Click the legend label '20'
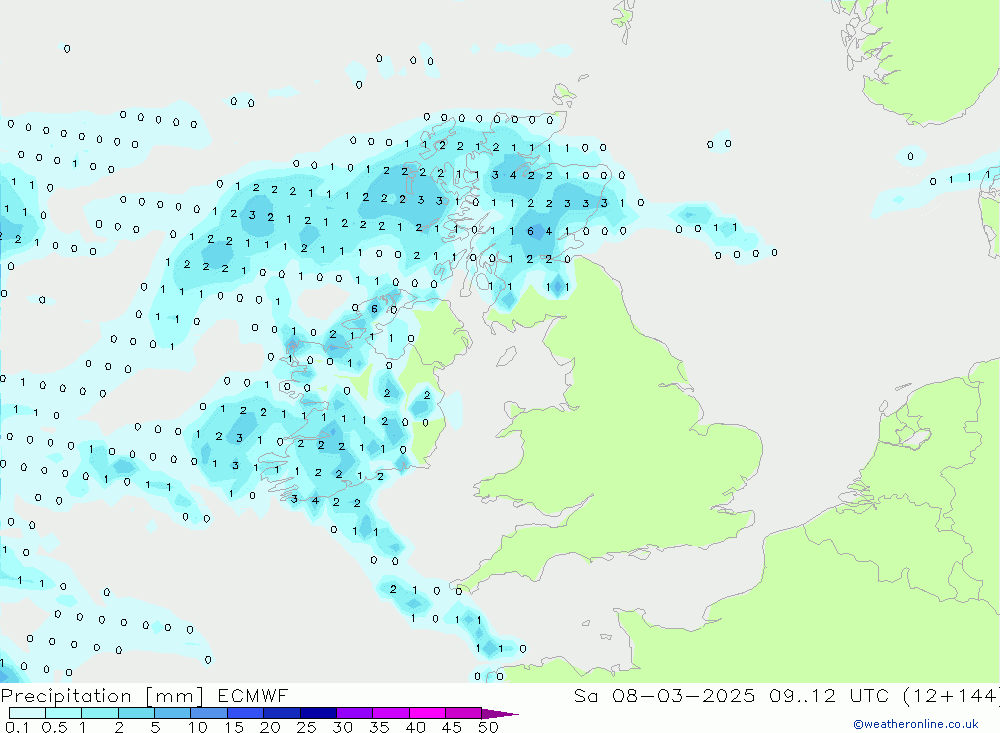Viewport: 1000px width, 733px height. tap(270, 727)
